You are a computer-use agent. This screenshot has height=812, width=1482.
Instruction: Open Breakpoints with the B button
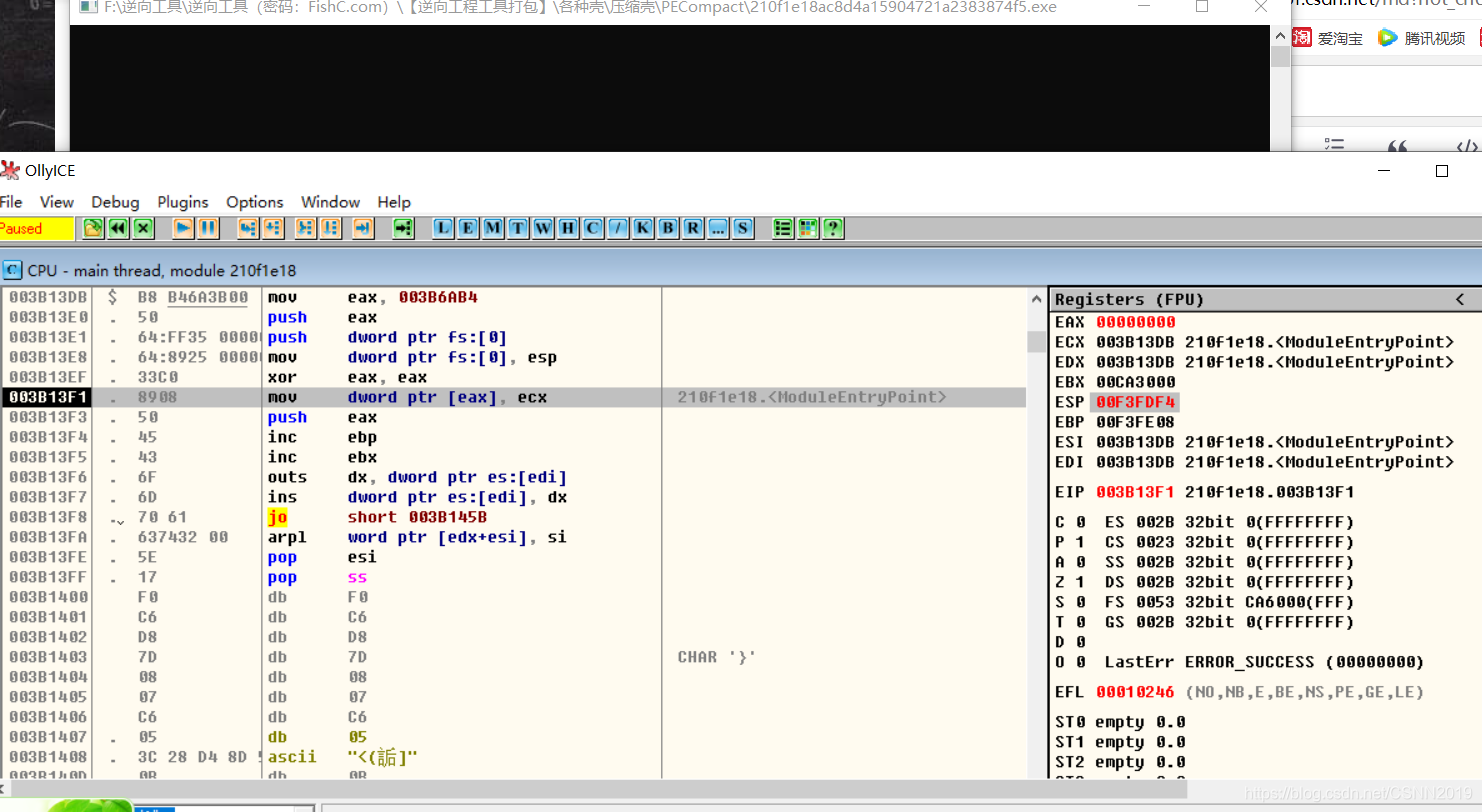[668, 228]
